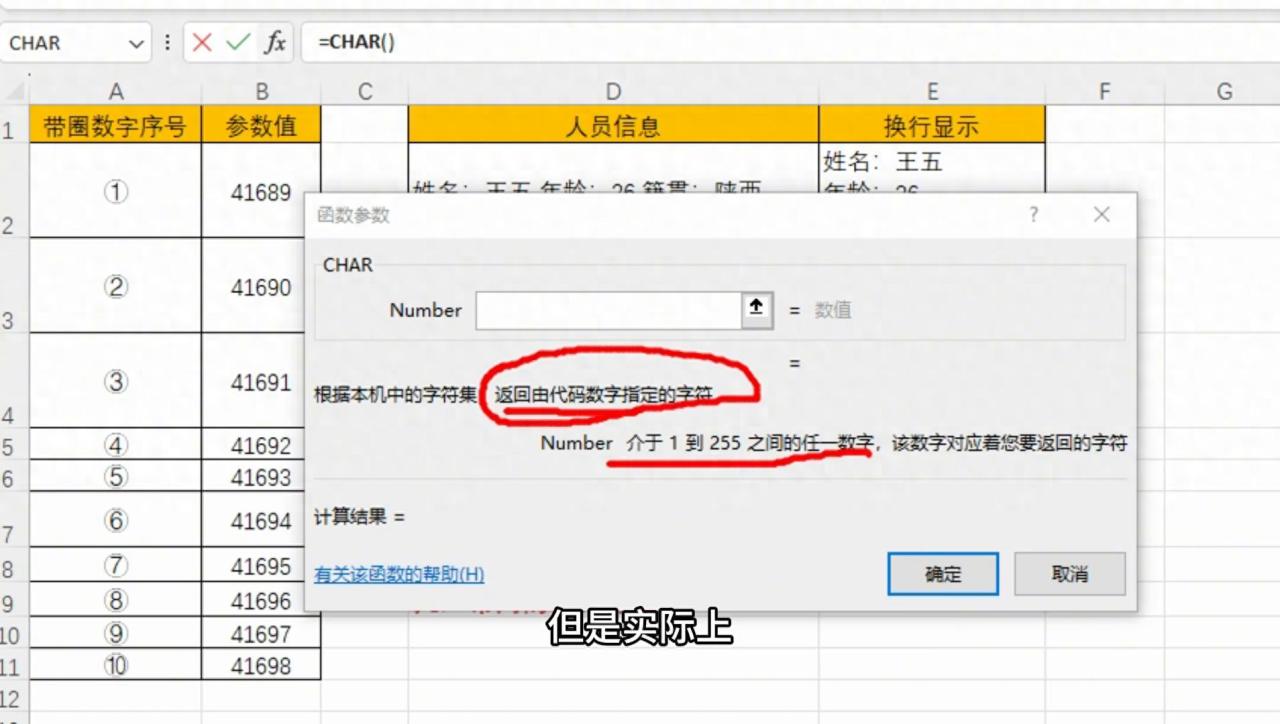The width and height of the screenshot is (1280, 724).
Task: Select column F header
Action: 1105,92
